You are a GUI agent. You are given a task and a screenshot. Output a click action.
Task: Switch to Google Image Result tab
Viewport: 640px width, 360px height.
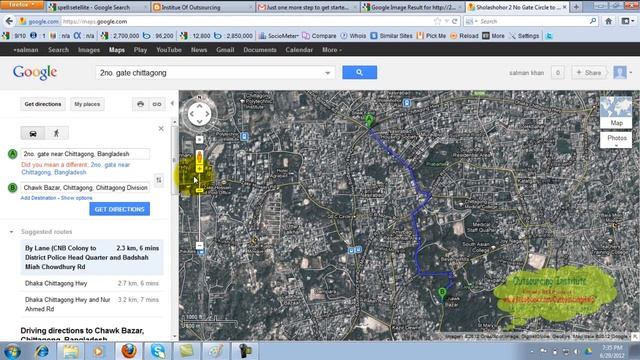412,7
